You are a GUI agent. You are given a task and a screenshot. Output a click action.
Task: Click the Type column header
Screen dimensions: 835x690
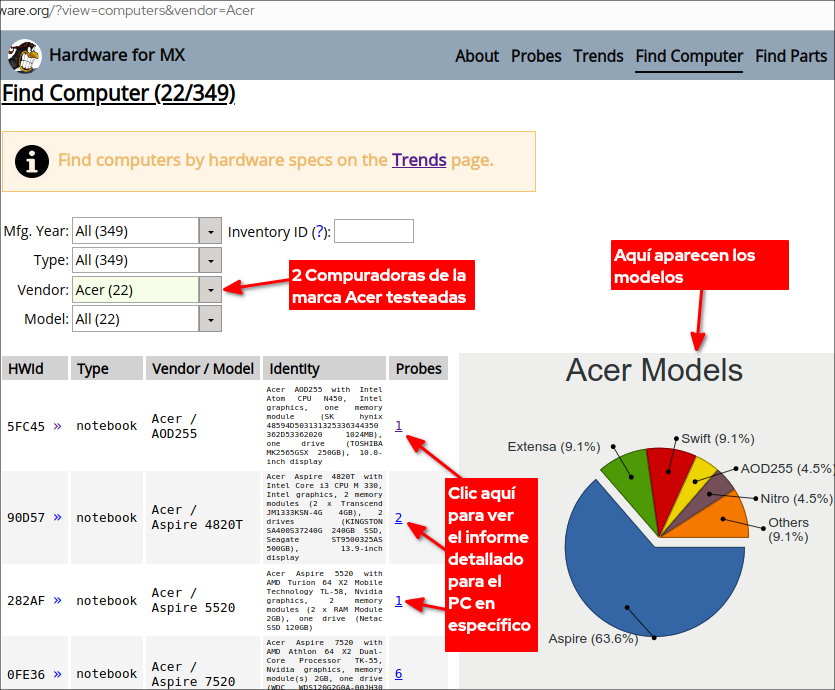pyautogui.click(x=107, y=368)
